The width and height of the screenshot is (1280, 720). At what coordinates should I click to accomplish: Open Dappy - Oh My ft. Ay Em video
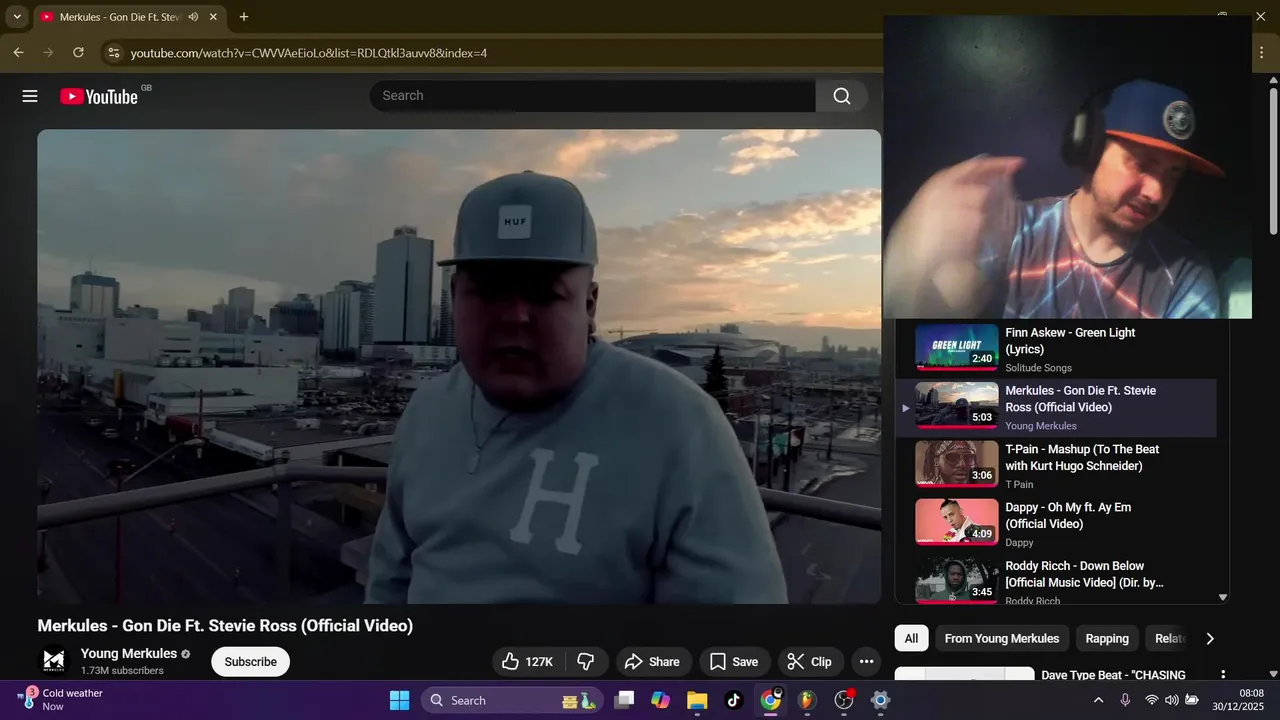(x=1056, y=523)
